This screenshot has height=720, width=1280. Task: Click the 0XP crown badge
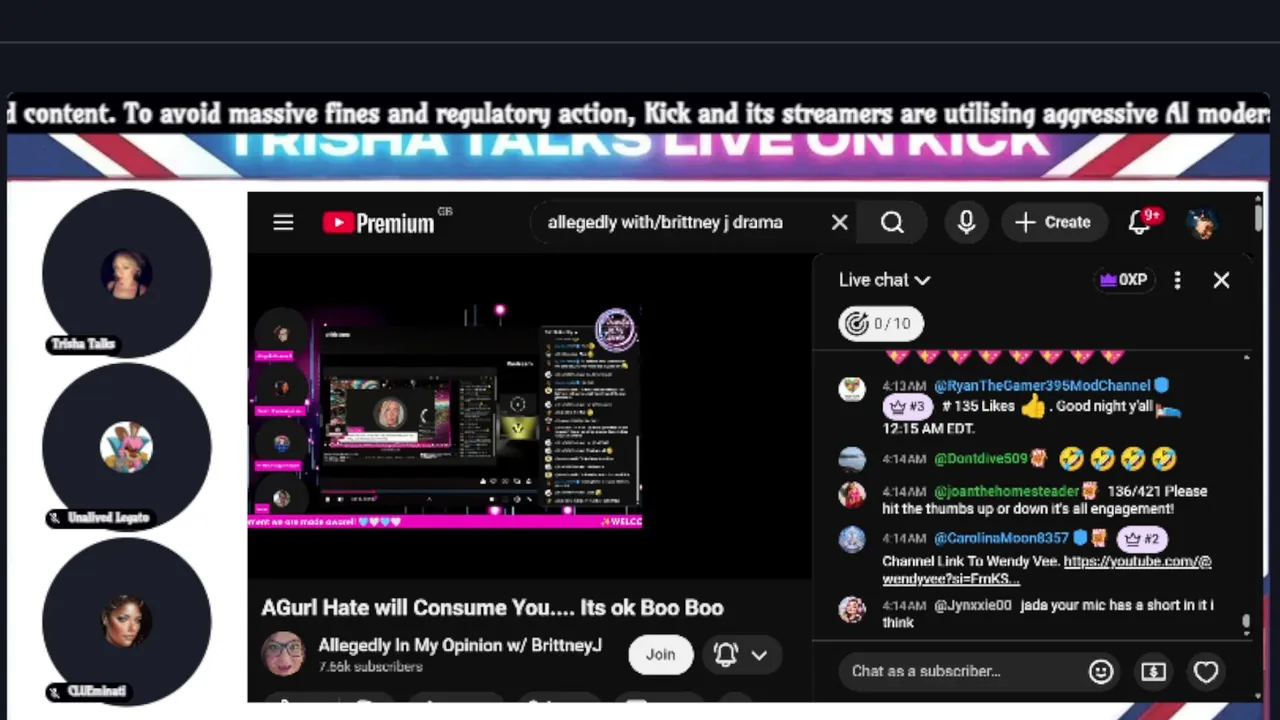point(1123,280)
